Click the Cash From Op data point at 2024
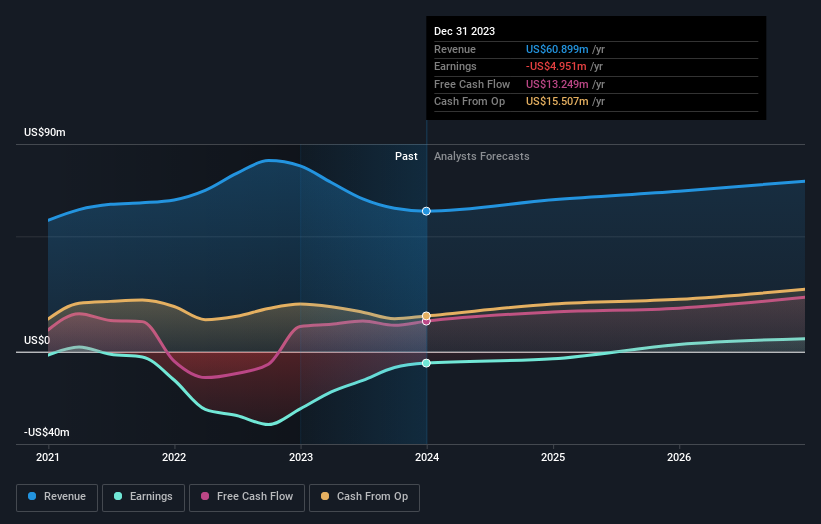The image size is (821, 524). click(x=426, y=316)
